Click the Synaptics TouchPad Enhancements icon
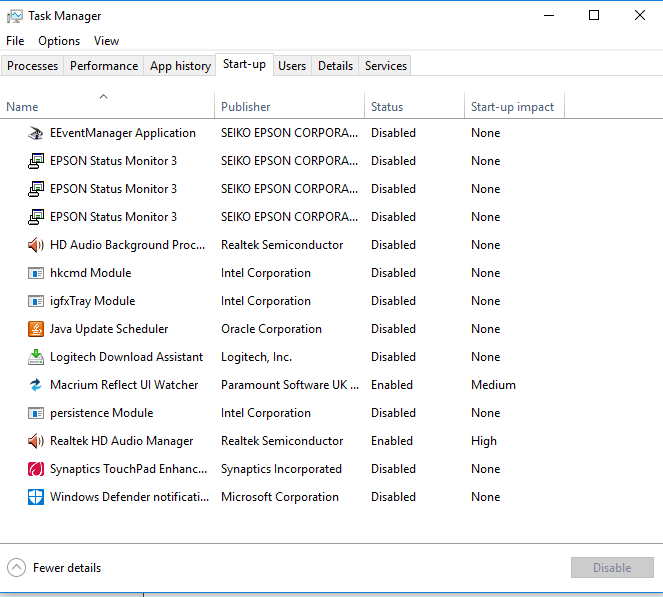The width and height of the screenshot is (663, 597). [35, 469]
